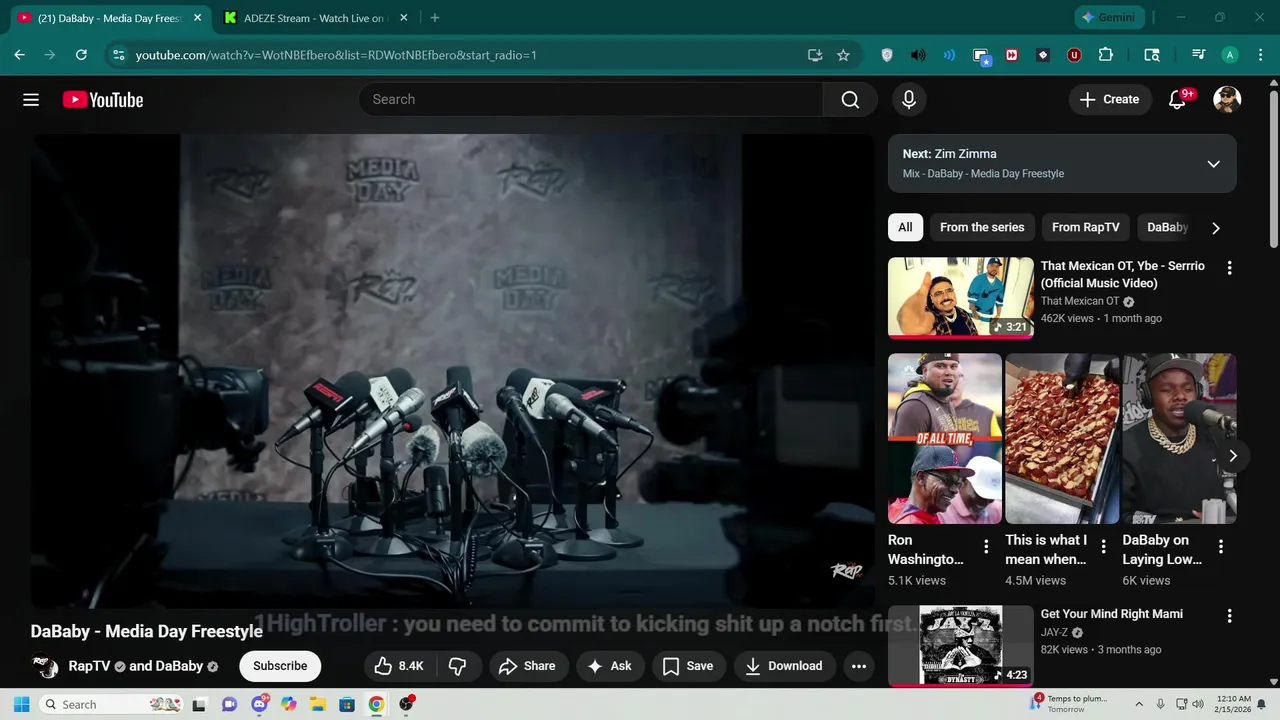Open the Windows Start menu
The width and height of the screenshot is (1280, 720).
pyautogui.click(x=21, y=704)
